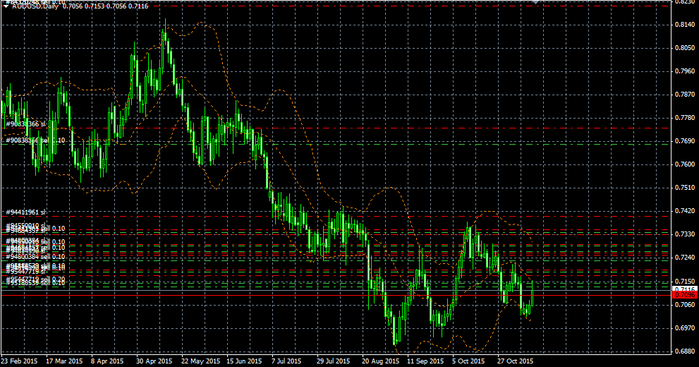Click the red 0.7096 price tag
Screen dimensions: 699x367
(x=686, y=295)
